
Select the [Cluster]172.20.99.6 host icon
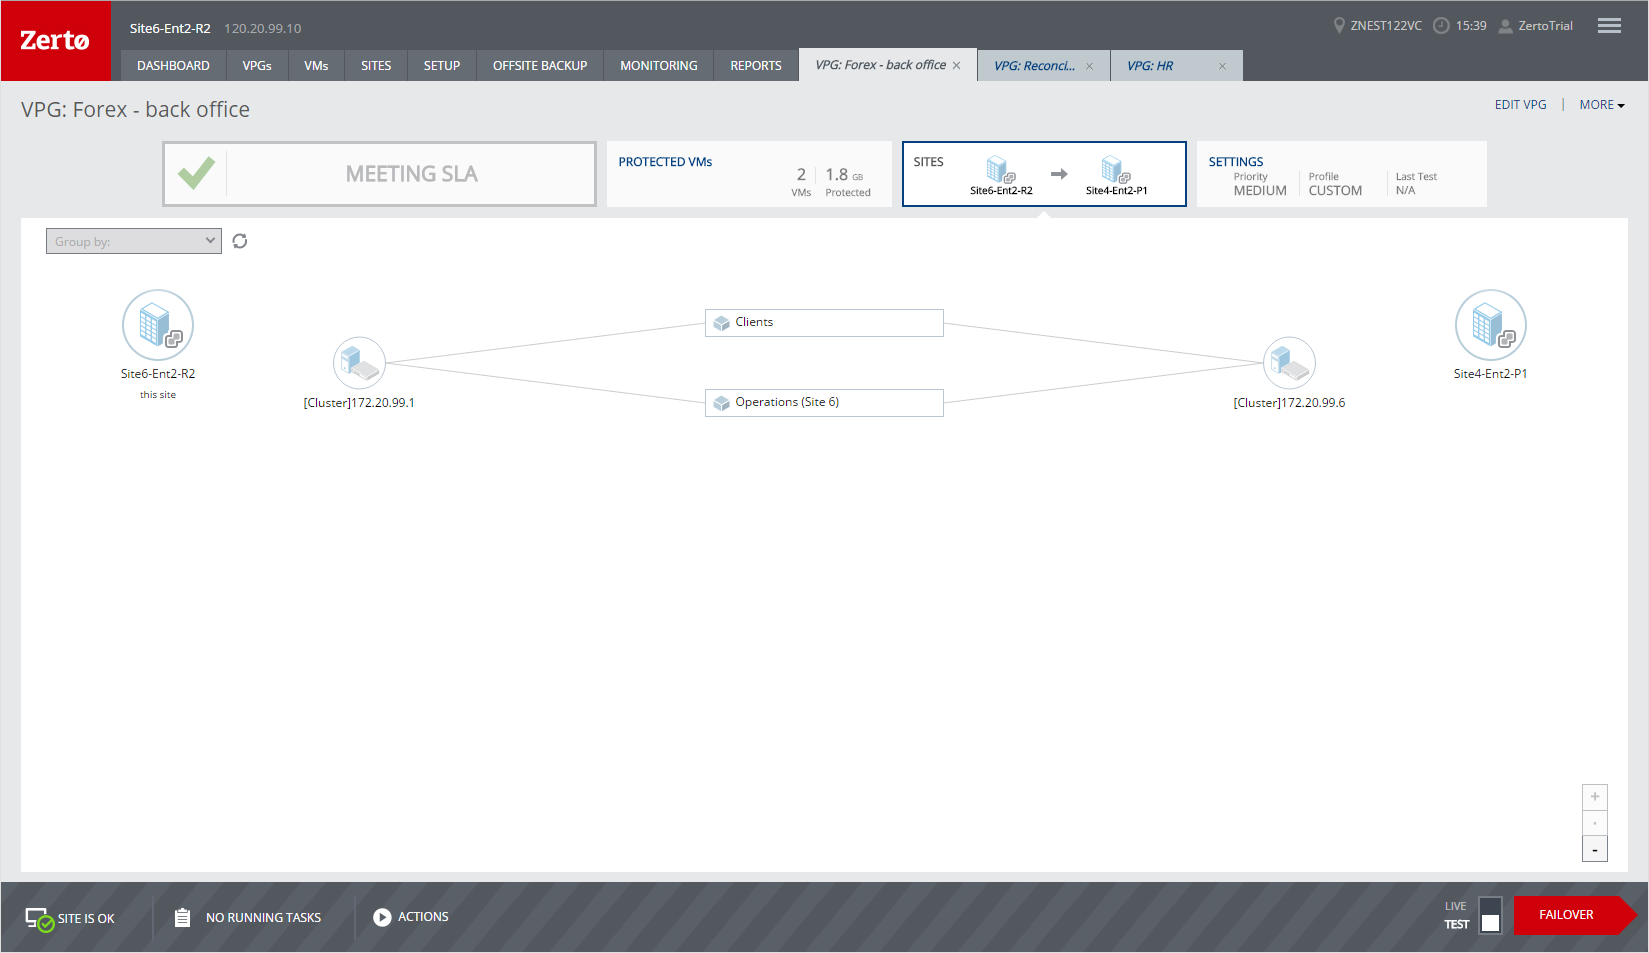(x=1289, y=363)
